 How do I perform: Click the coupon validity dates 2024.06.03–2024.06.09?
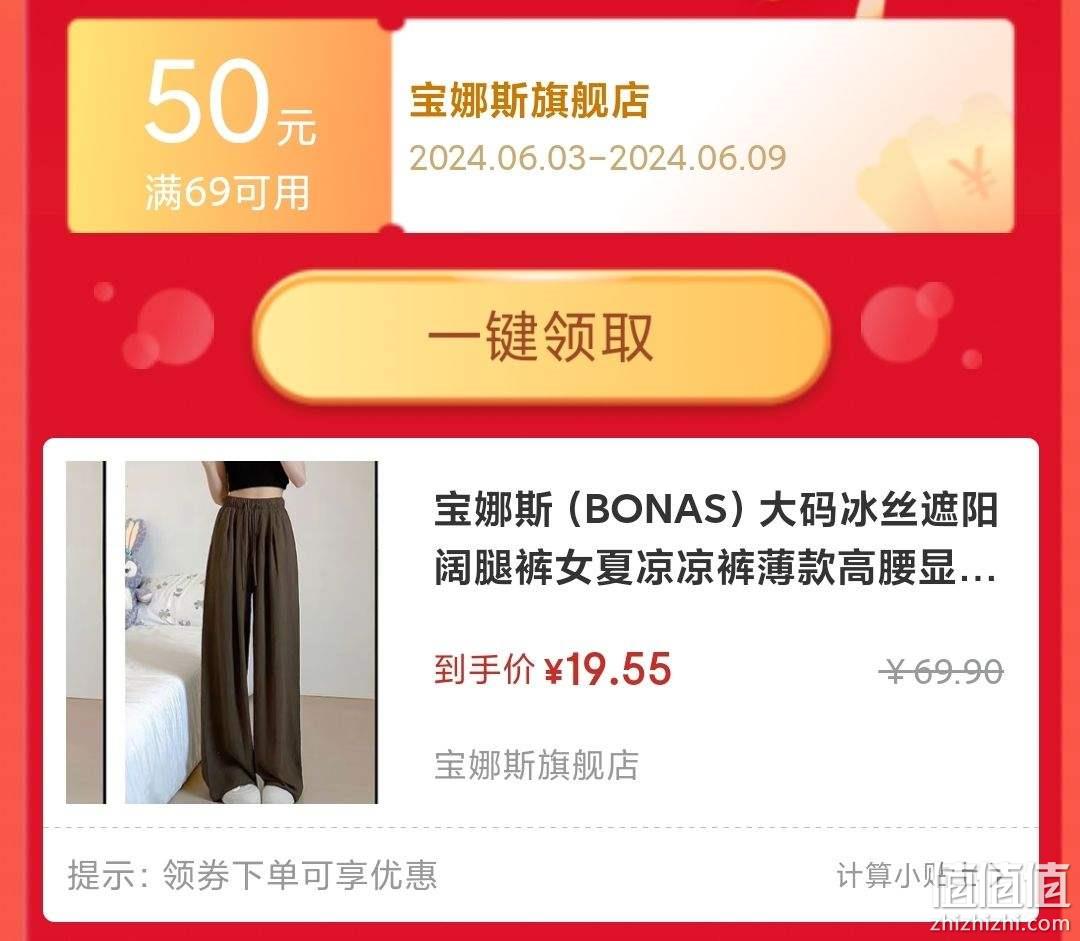(598, 158)
